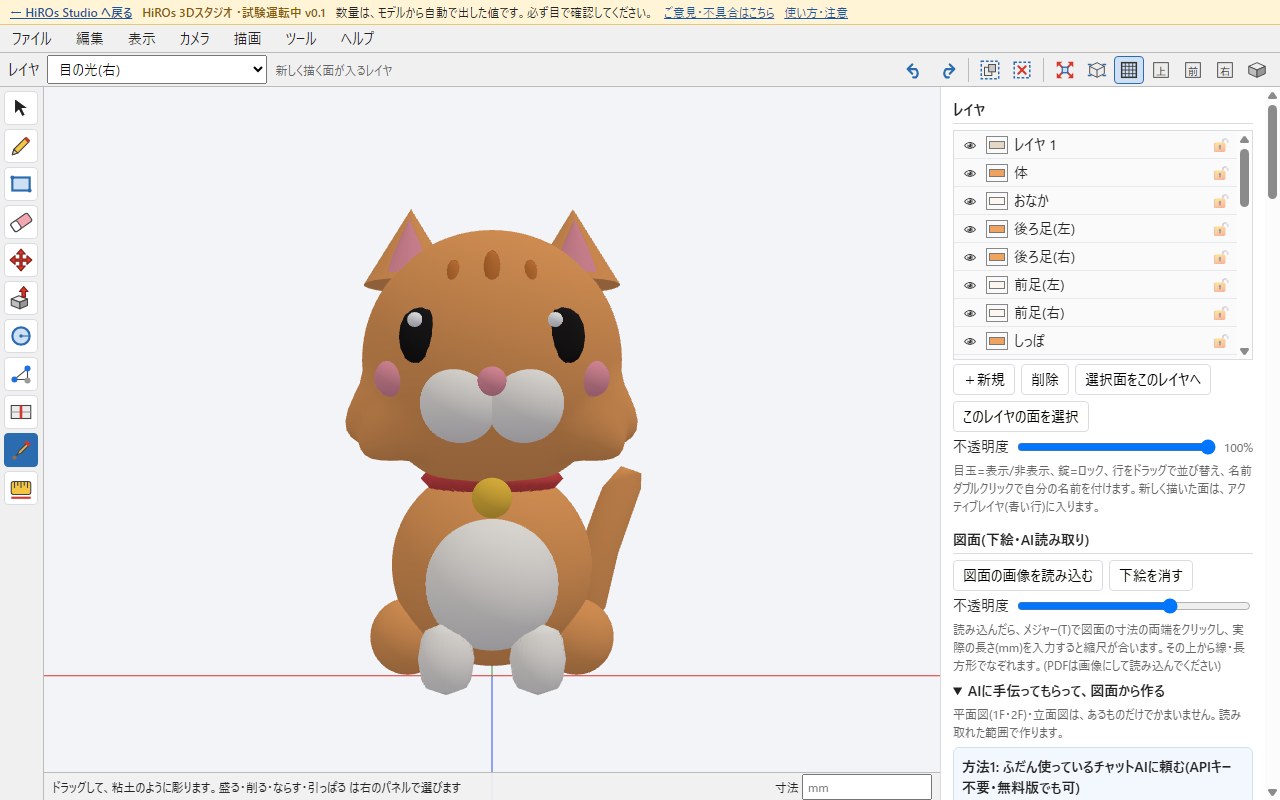The width and height of the screenshot is (1280, 800).
Task: Click the zoom extents red arrows icon
Action: [1065, 70]
